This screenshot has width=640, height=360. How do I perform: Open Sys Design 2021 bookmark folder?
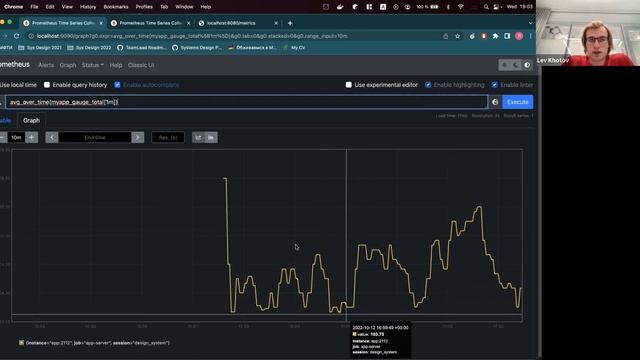tap(40, 48)
